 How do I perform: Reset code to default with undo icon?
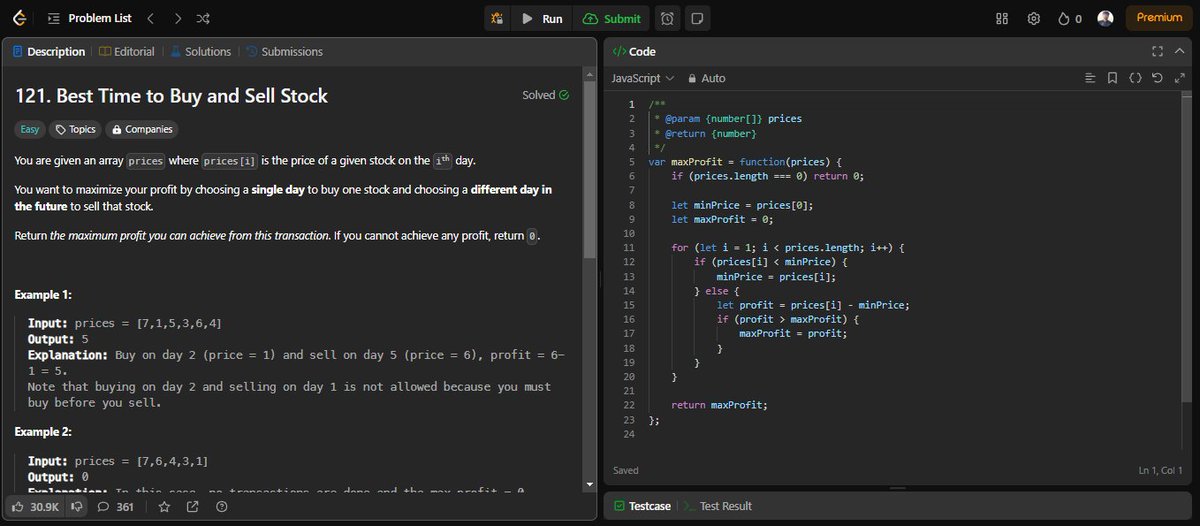click(1158, 78)
